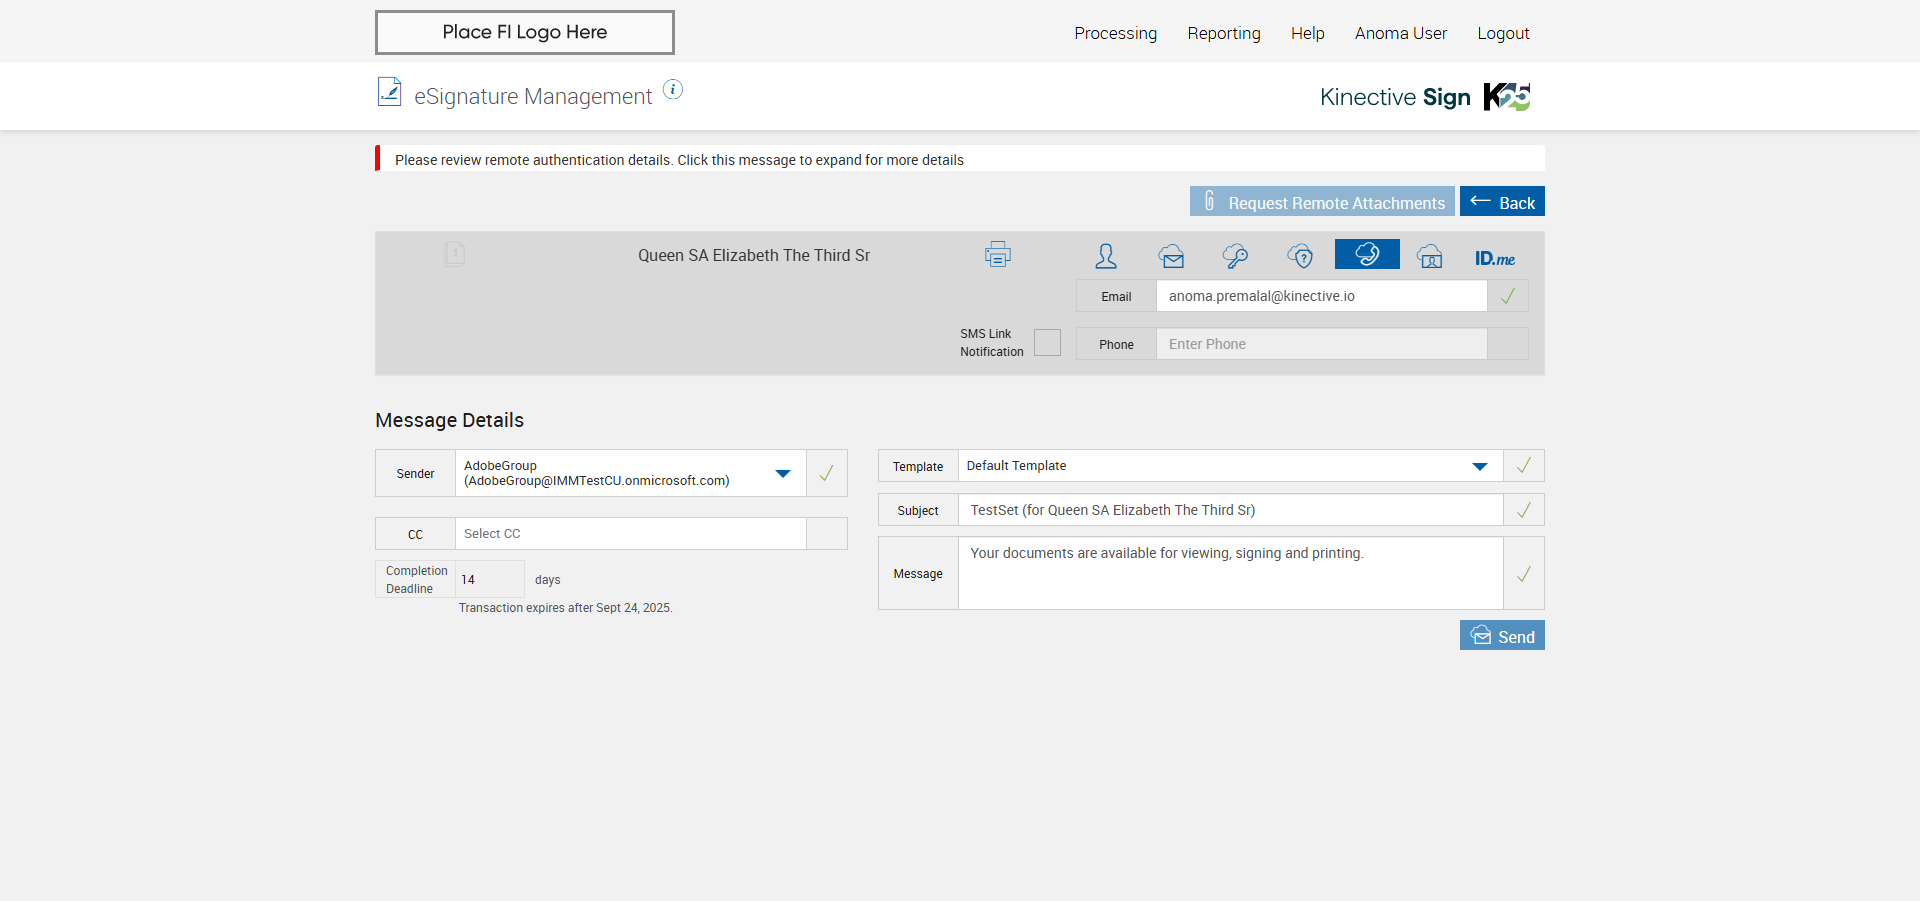Open the Select CC dropdown
The height and width of the screenshot is (901, 1920).
(630, 534)
